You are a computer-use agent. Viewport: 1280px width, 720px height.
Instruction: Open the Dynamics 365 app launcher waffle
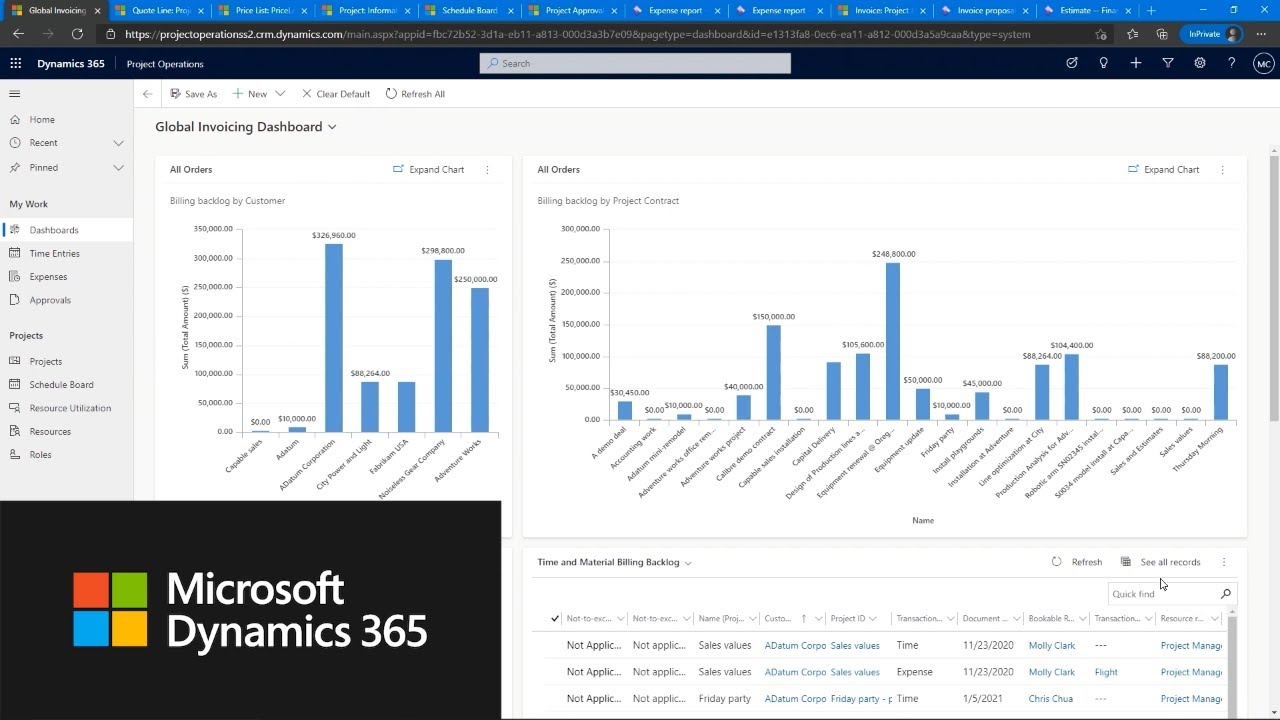15,63
